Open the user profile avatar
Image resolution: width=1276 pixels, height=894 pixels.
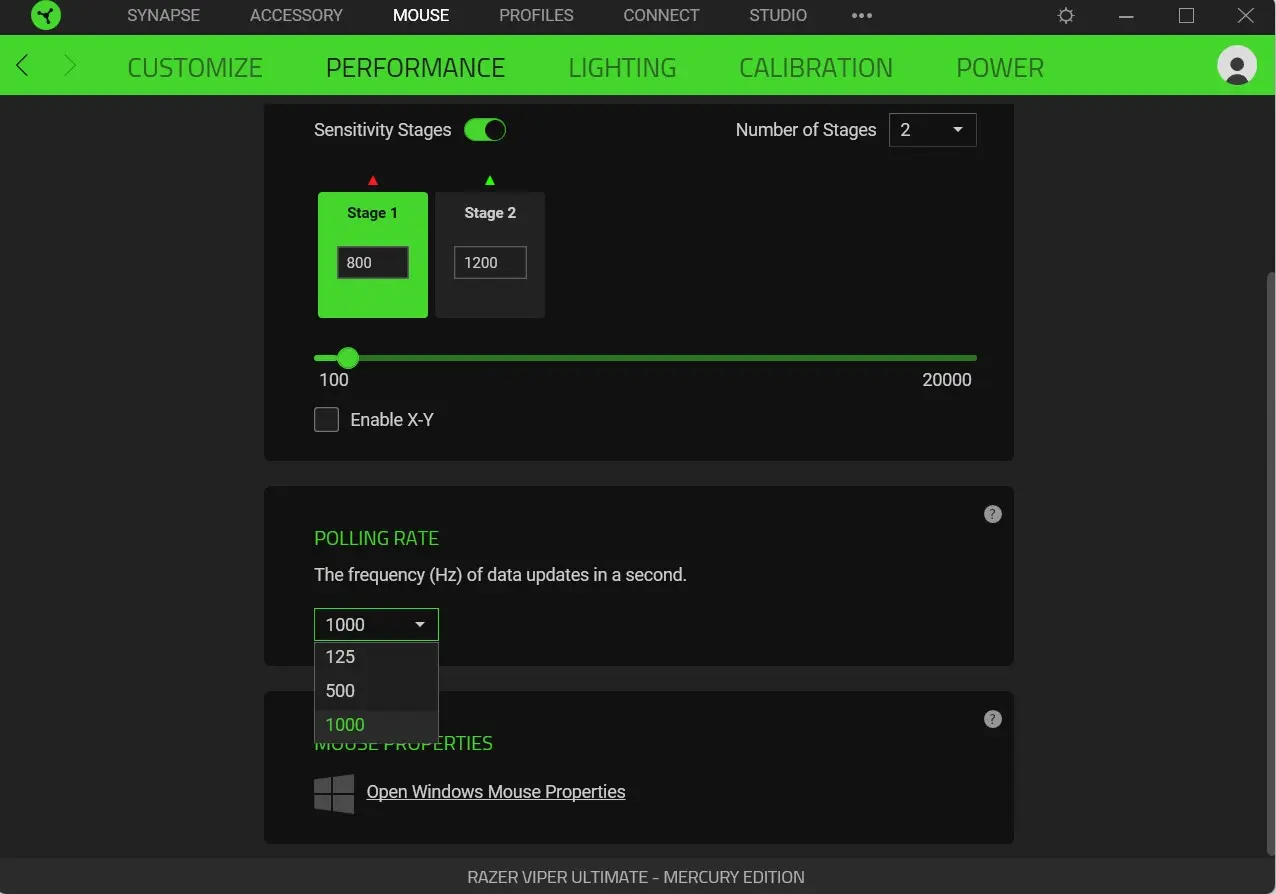coord(1236,66)
